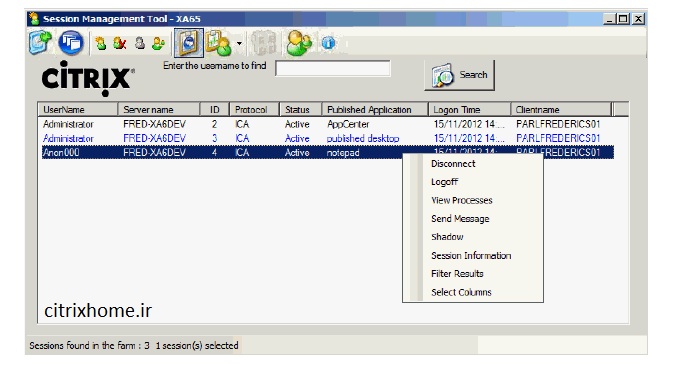Click the 'notepad' application cell
The width and height of the screenshot is (677, 366).
(x=343, y=153)
